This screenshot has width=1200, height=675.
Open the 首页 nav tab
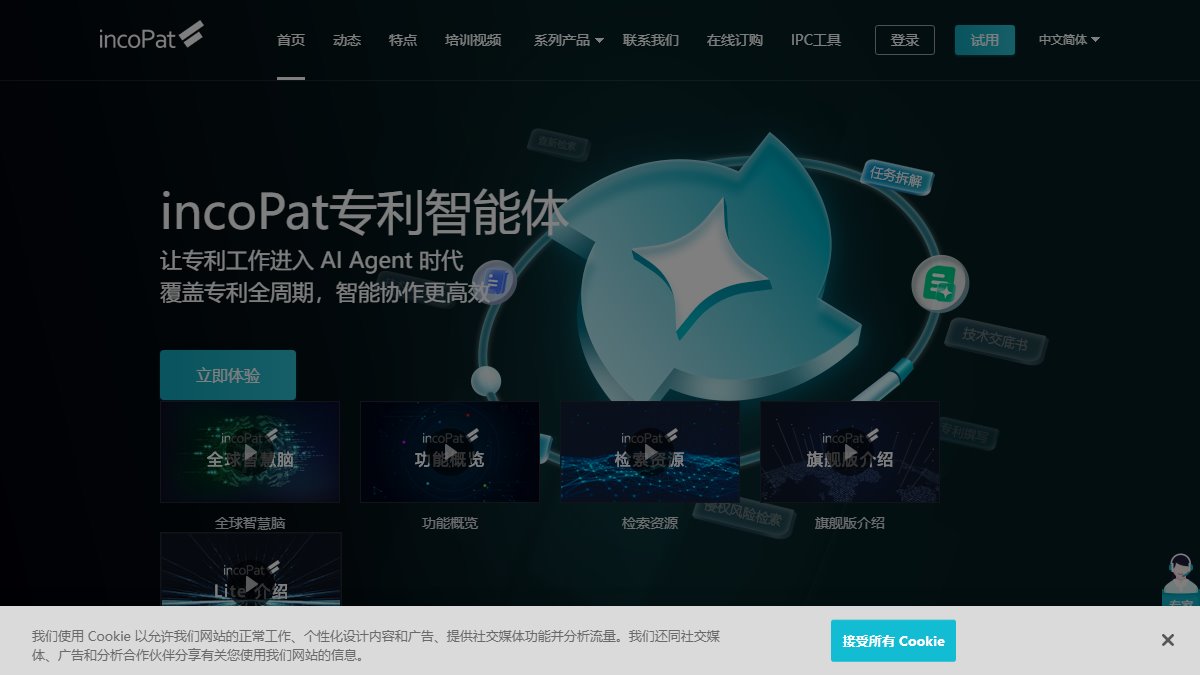(x=291, y=40)
